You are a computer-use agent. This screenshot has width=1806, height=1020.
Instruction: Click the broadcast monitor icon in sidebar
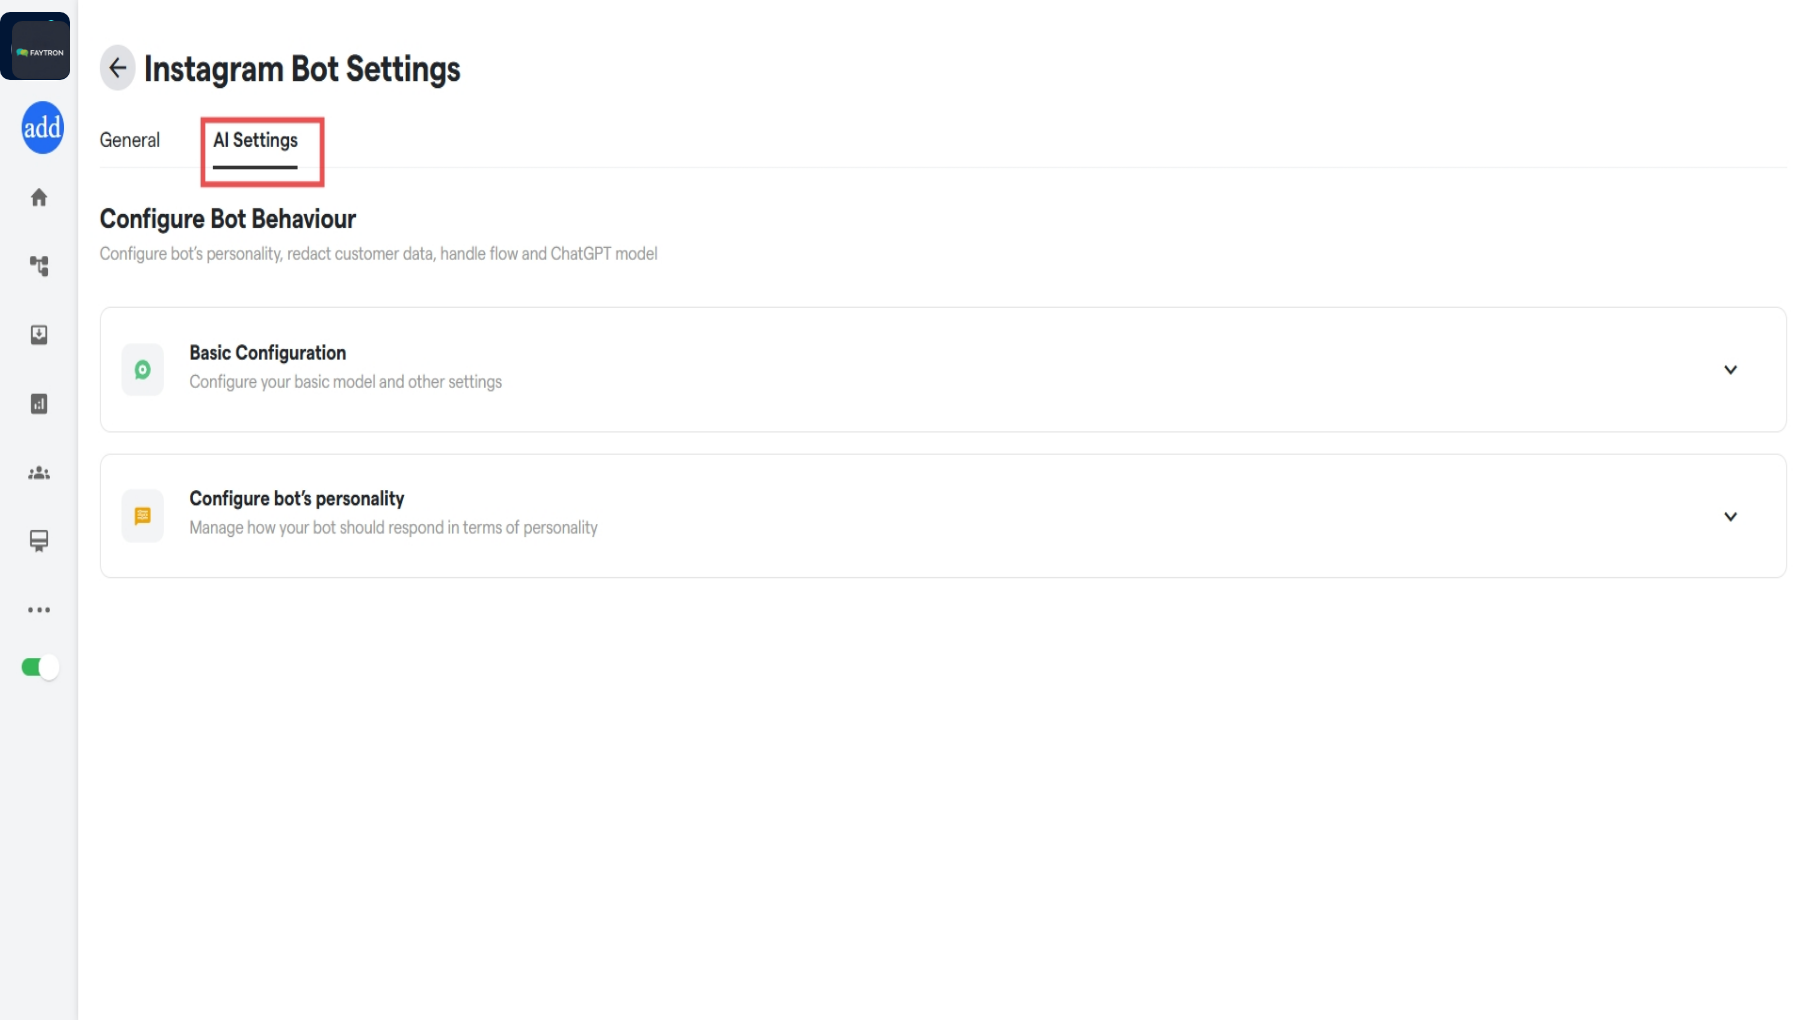point(39,541)
